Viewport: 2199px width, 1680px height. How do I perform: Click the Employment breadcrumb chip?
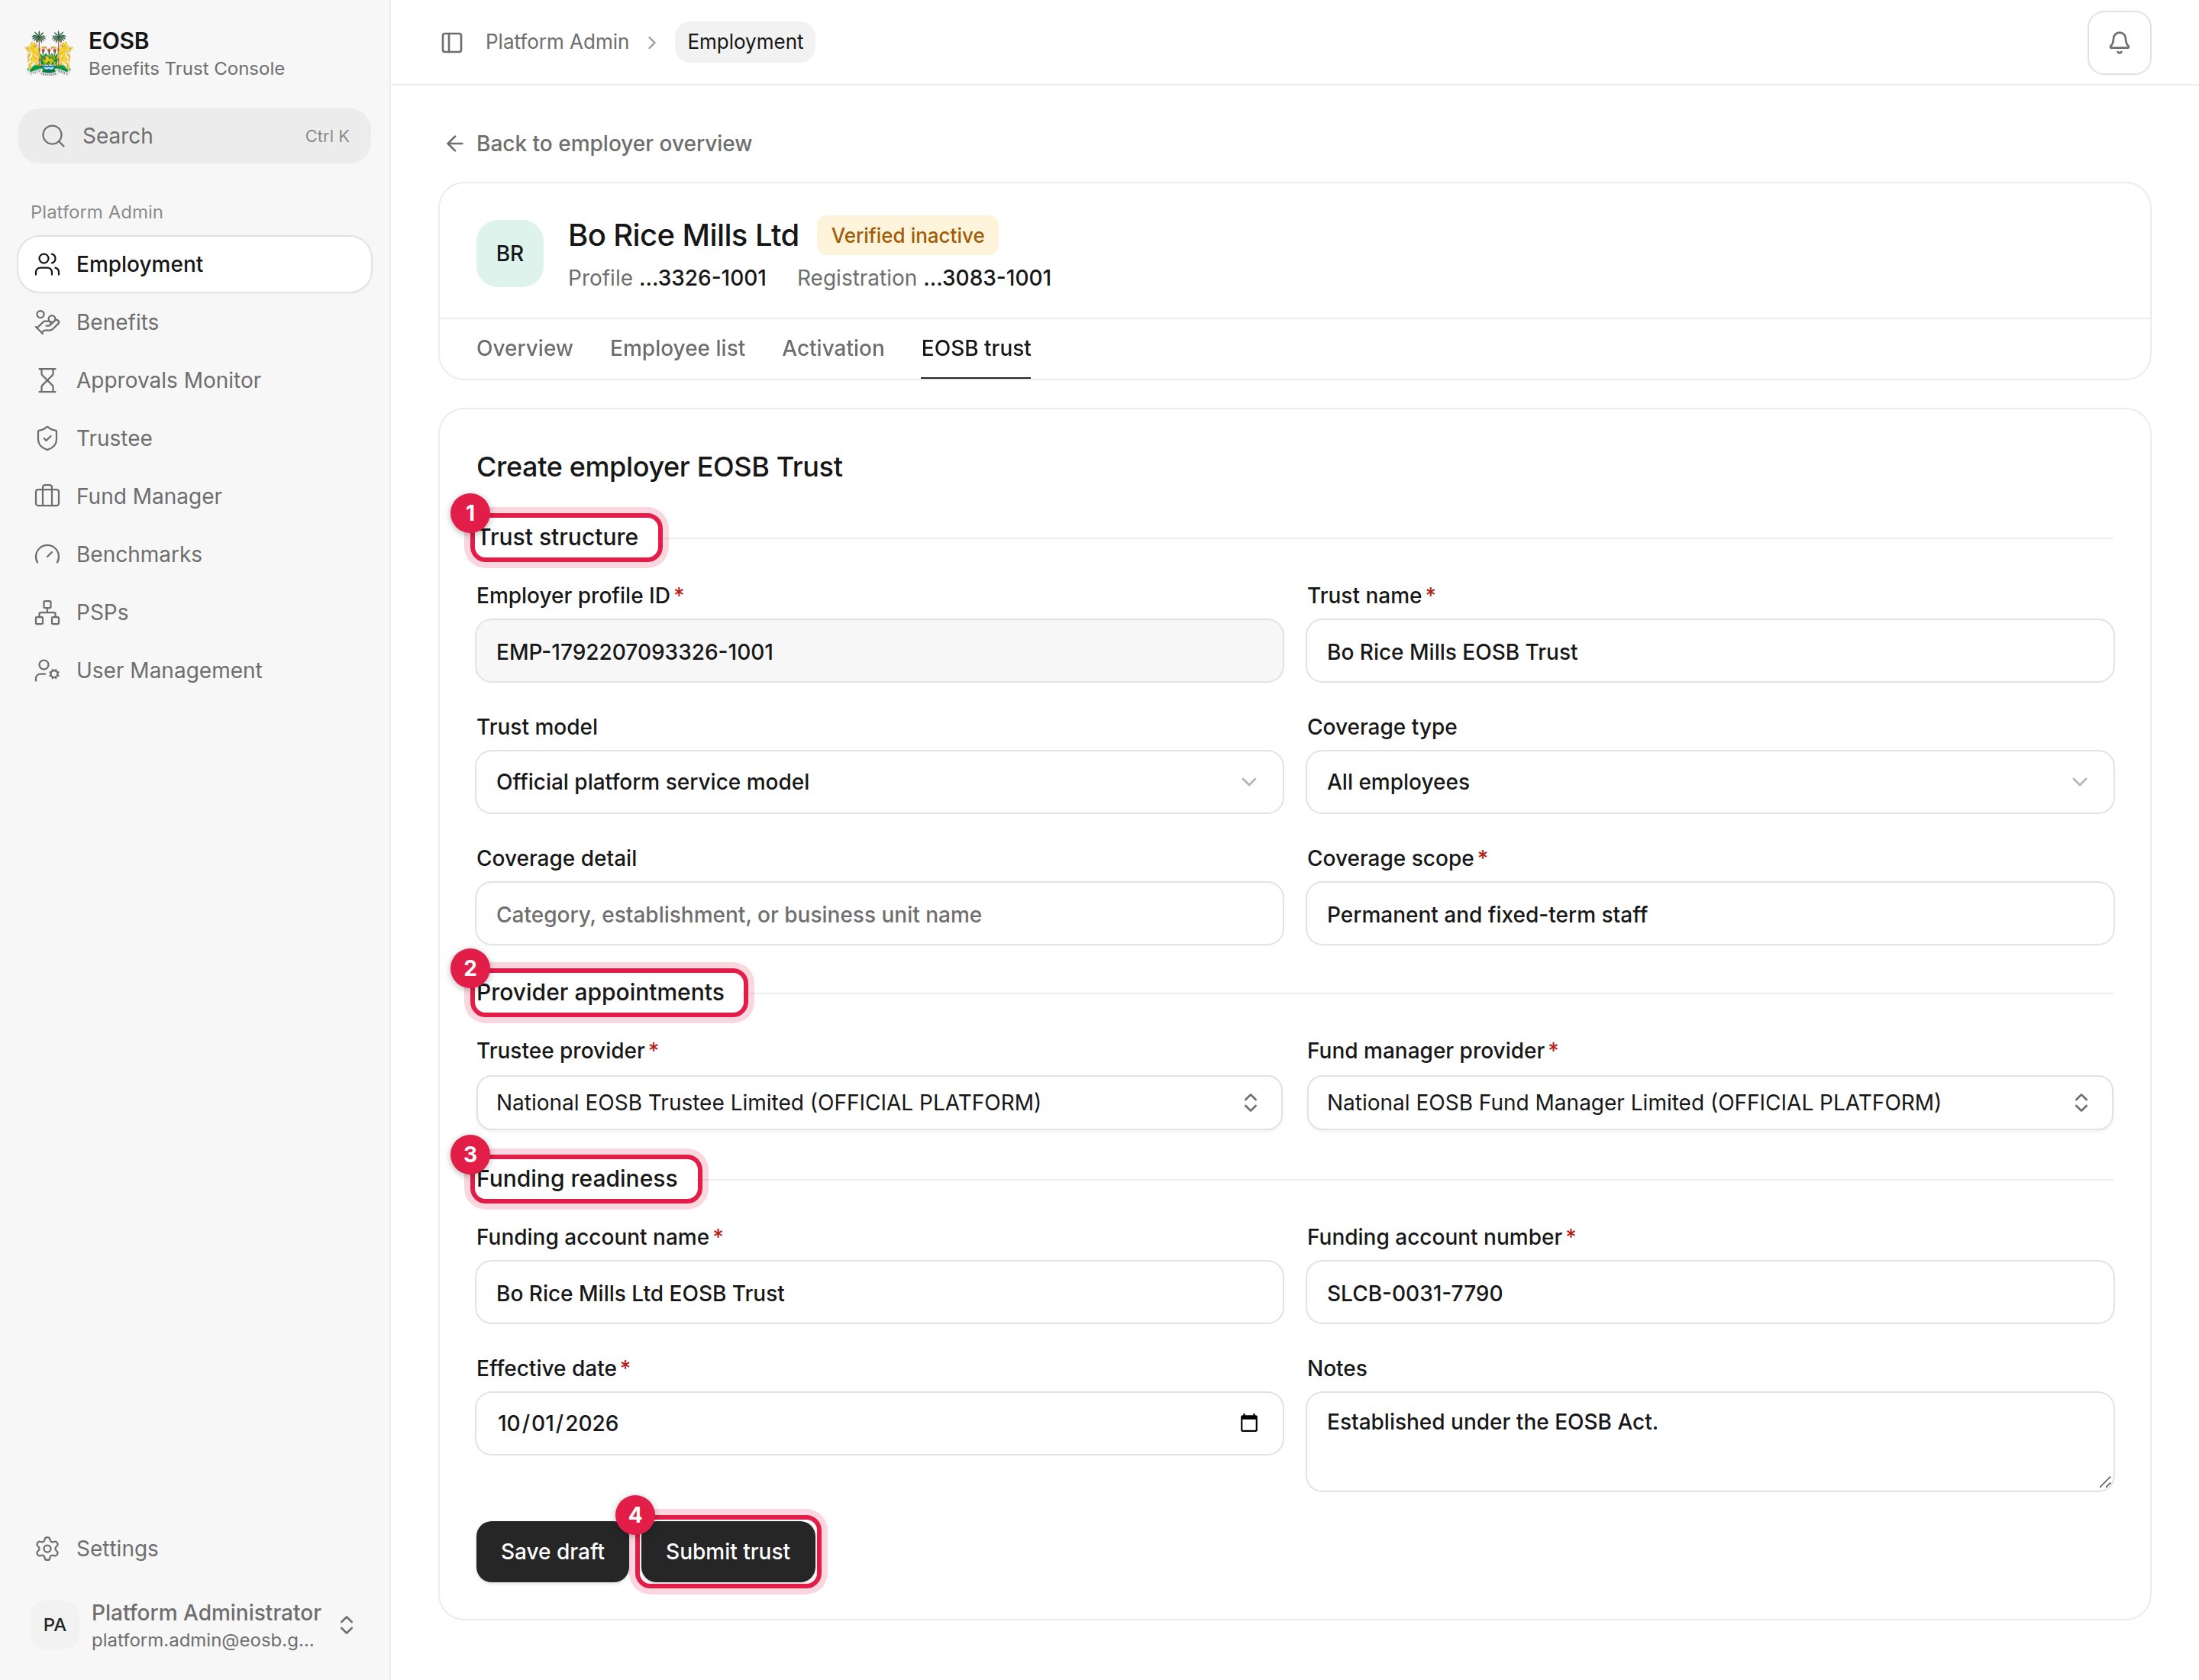(745, 42)
